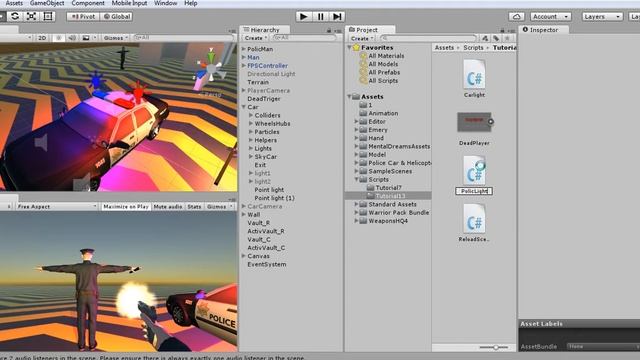Open Scene view Gizmos dropdown
Viewport: 640px width, 360px height.
(x=116, y=38)
